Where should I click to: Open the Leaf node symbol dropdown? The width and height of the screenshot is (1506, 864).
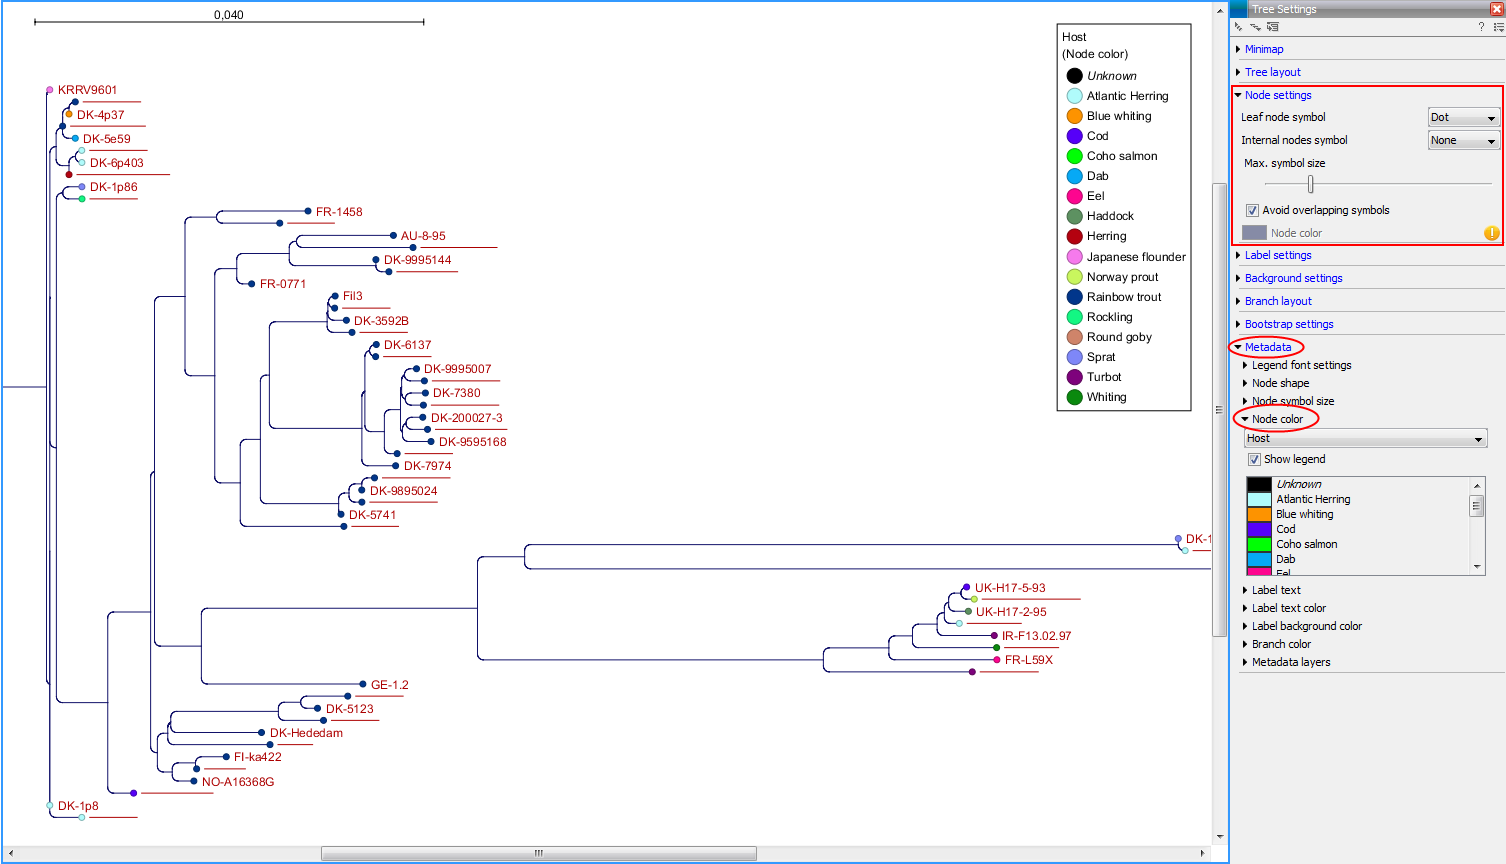[1464, 118]
